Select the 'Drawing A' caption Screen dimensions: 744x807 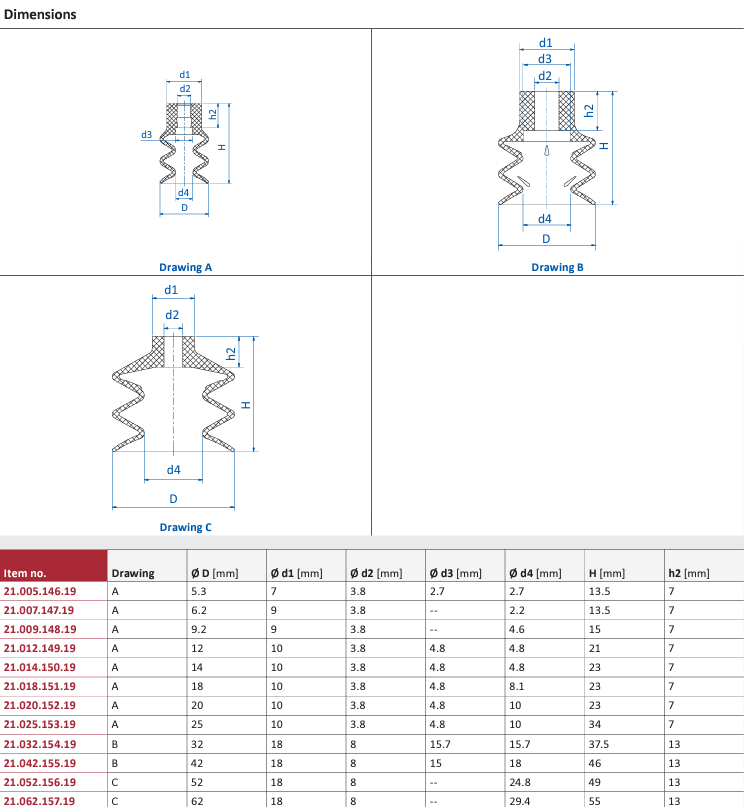pyautogui.click(x=185, y=267)
